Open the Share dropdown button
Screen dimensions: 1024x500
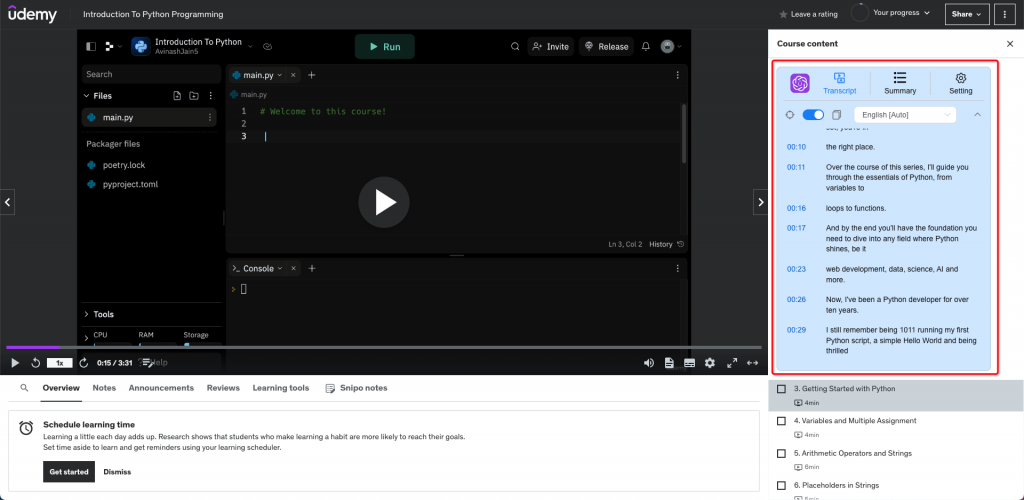[967, 14]
